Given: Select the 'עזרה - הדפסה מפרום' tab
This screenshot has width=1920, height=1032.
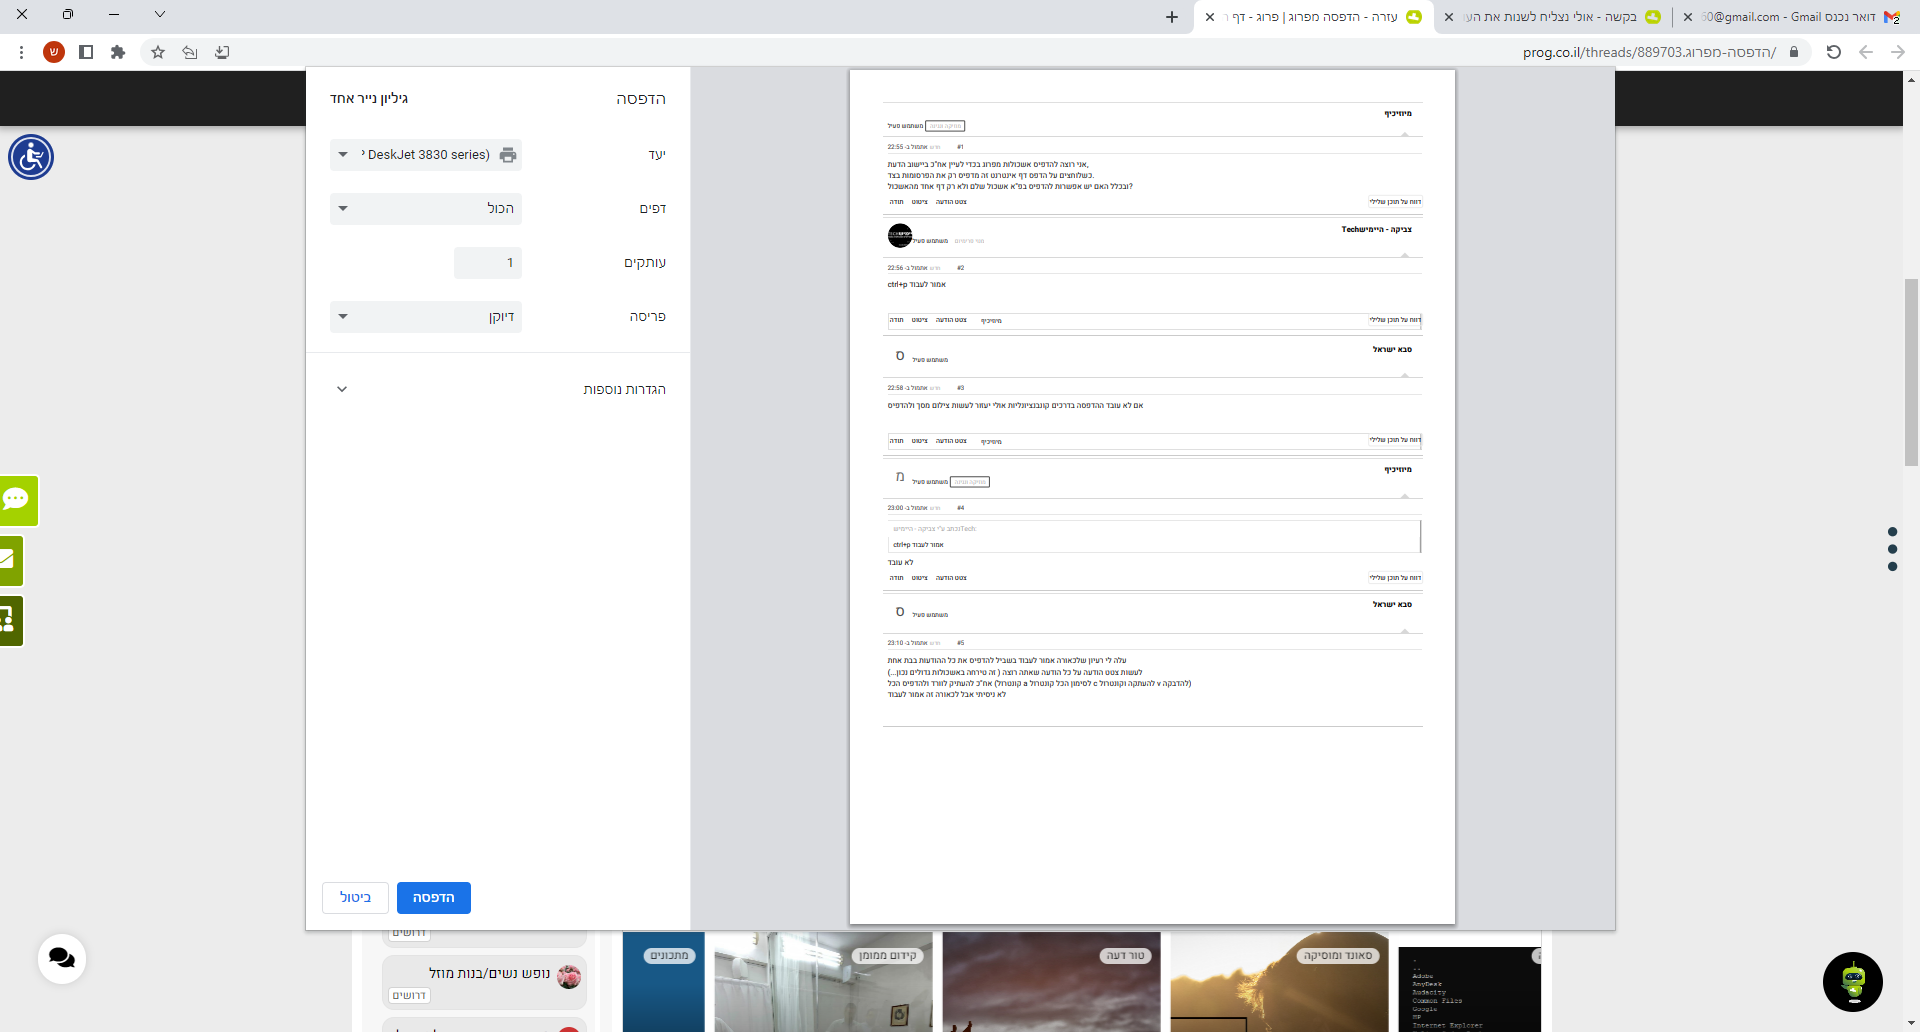Looking at the screenshot, I should (x=1314, y=17).
